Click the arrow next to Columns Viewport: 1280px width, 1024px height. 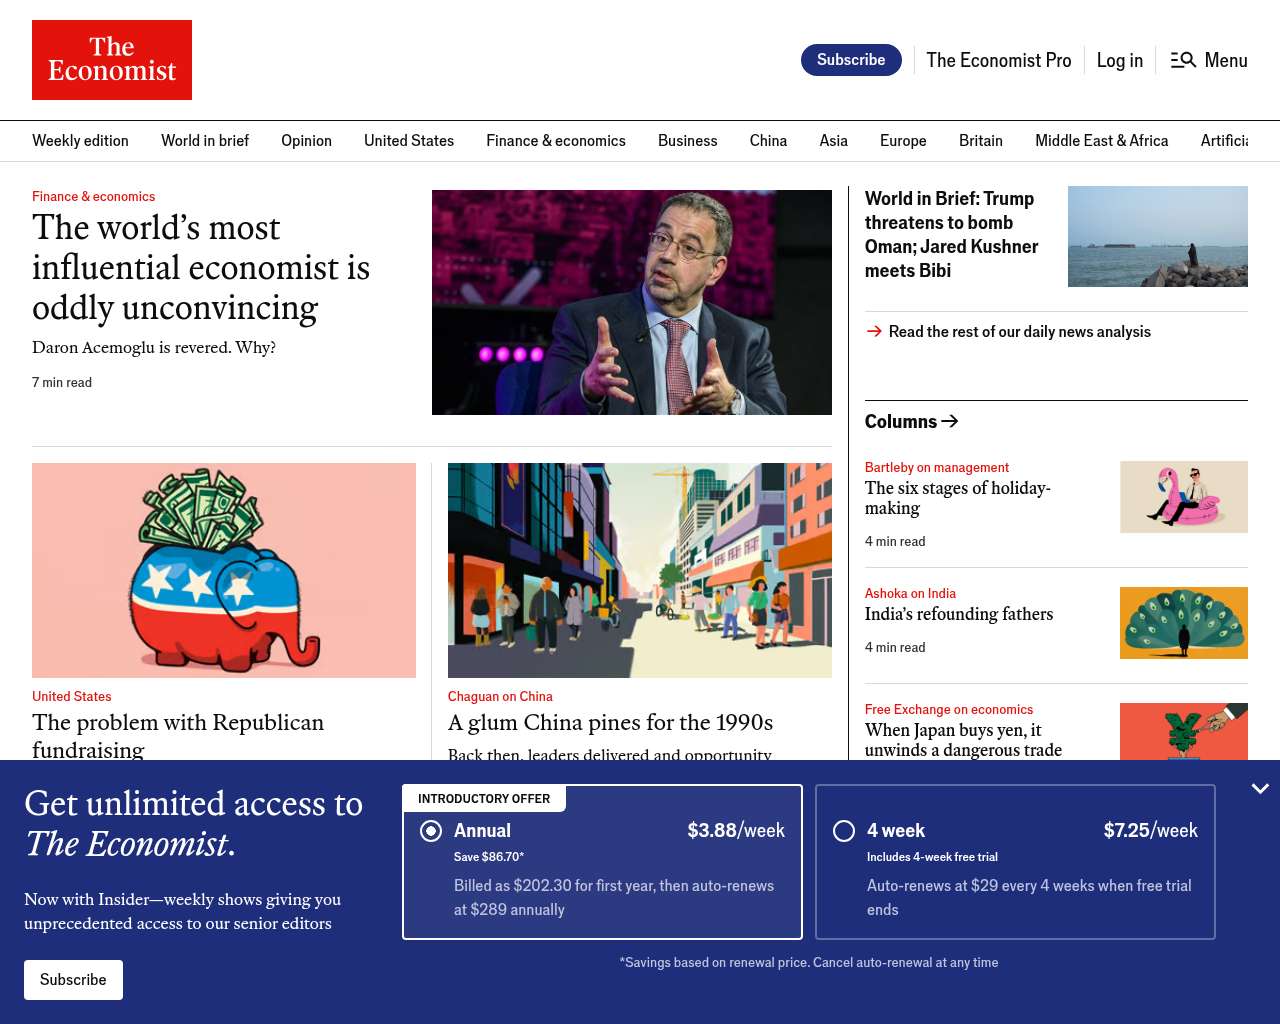(950, 421)
